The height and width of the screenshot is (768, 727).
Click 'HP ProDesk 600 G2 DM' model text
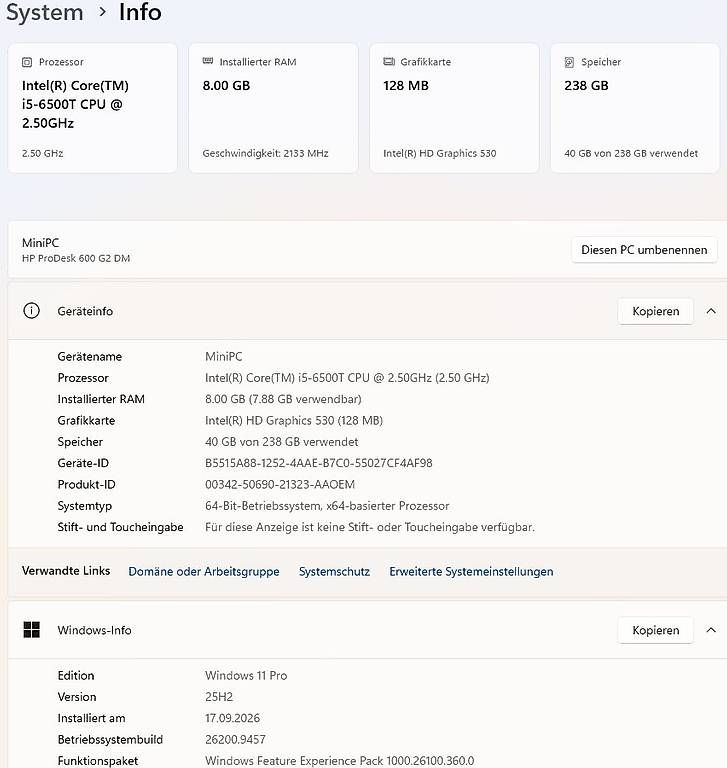(76, 258)
